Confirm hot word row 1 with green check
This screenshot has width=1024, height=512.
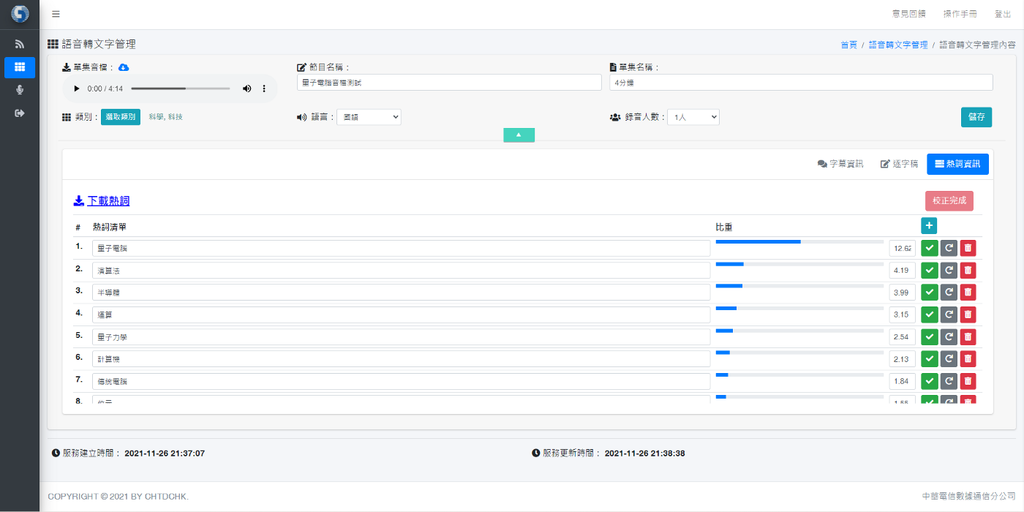pos(929,248)
